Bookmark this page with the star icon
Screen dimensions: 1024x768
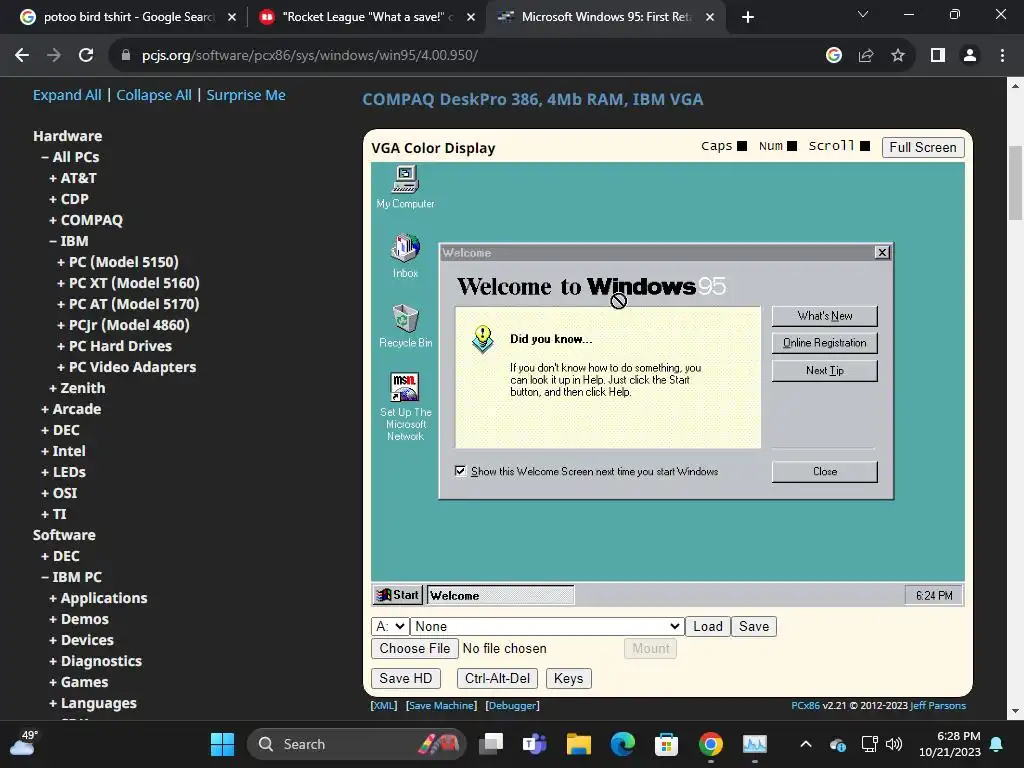click(898, 56)
